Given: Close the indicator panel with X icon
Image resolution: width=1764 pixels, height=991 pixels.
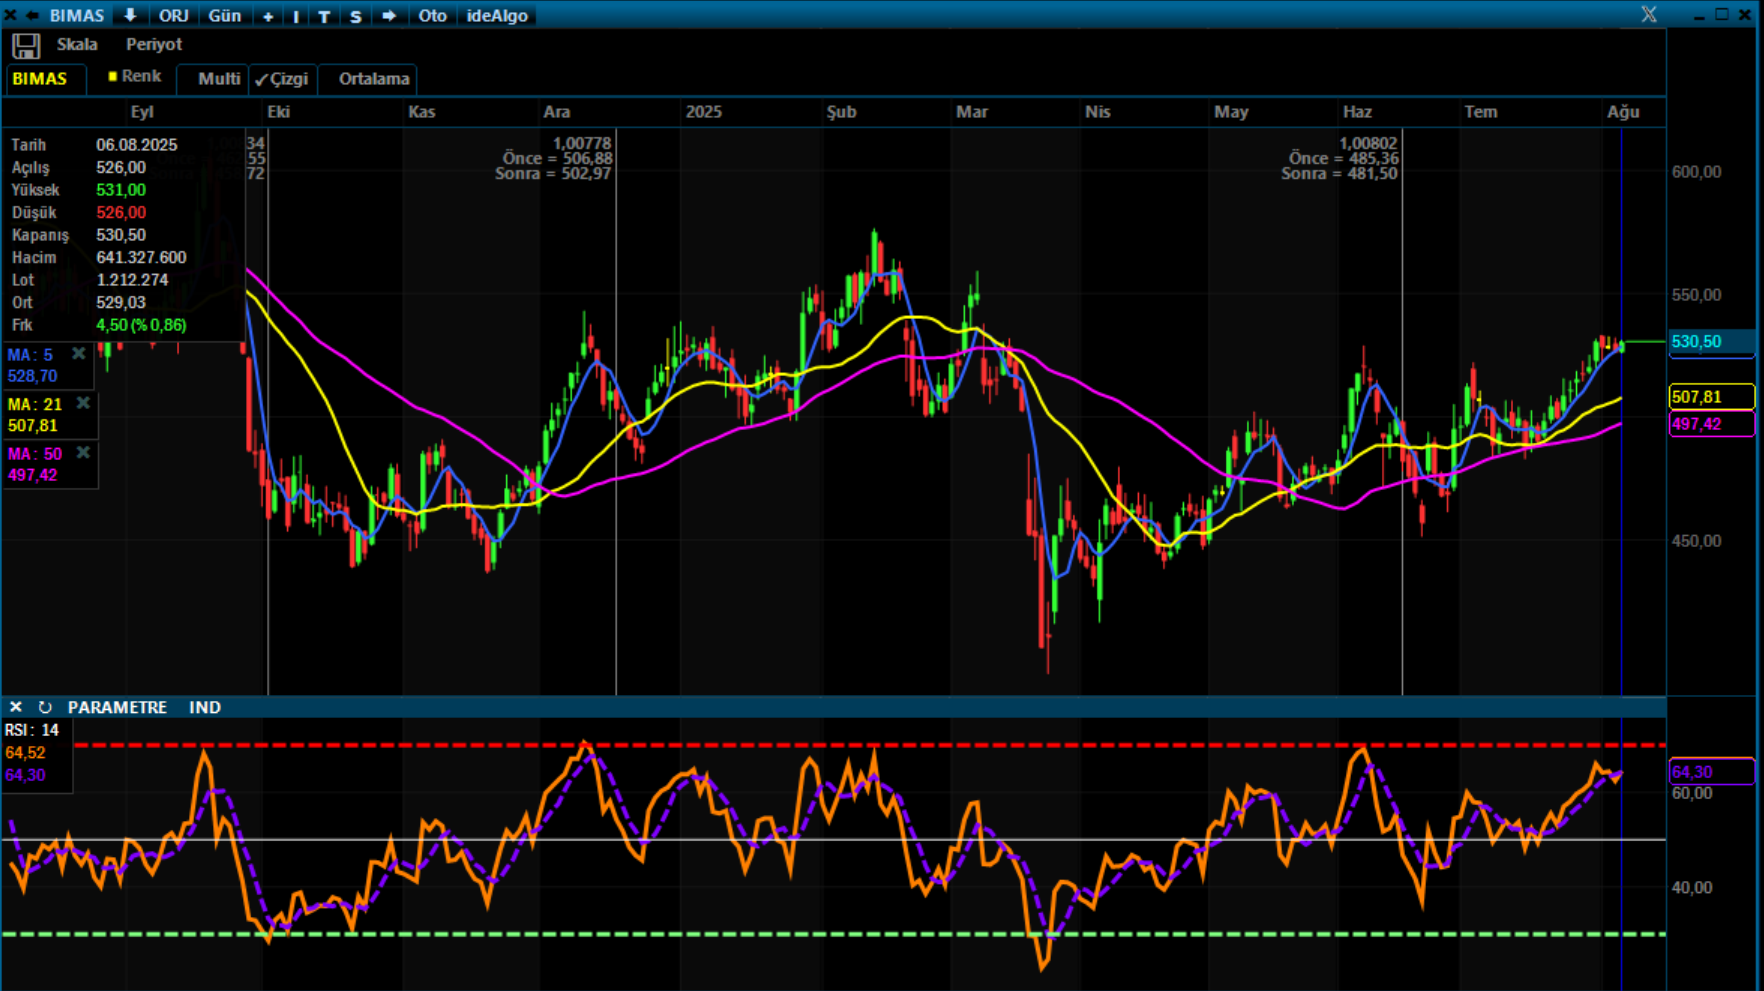Looking at the screenshot, I should (x=15, y=707).
